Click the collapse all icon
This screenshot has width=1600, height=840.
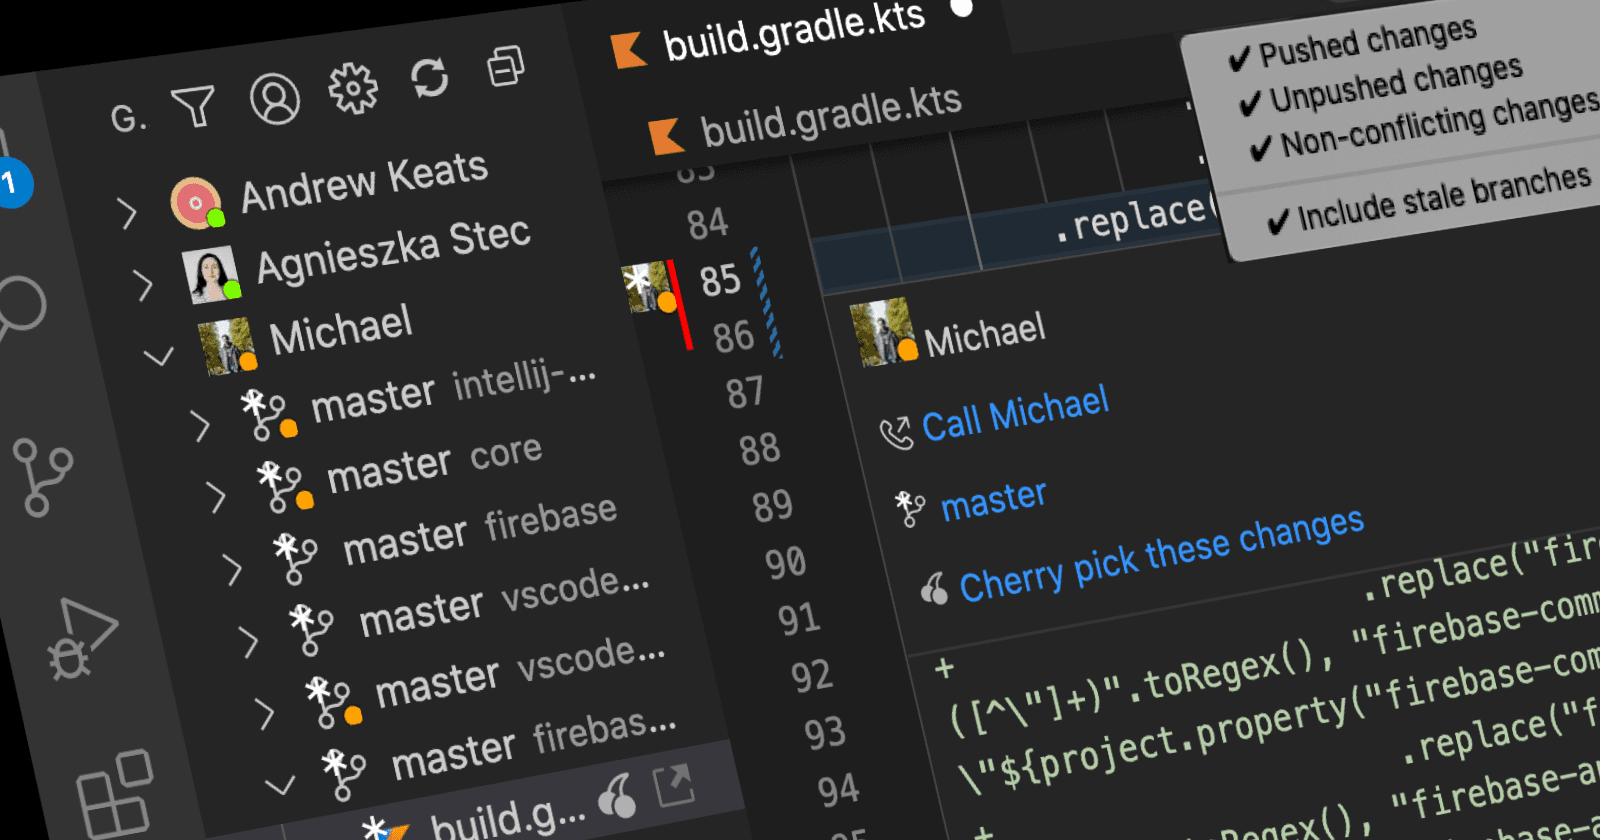click(x=506, y=67)
